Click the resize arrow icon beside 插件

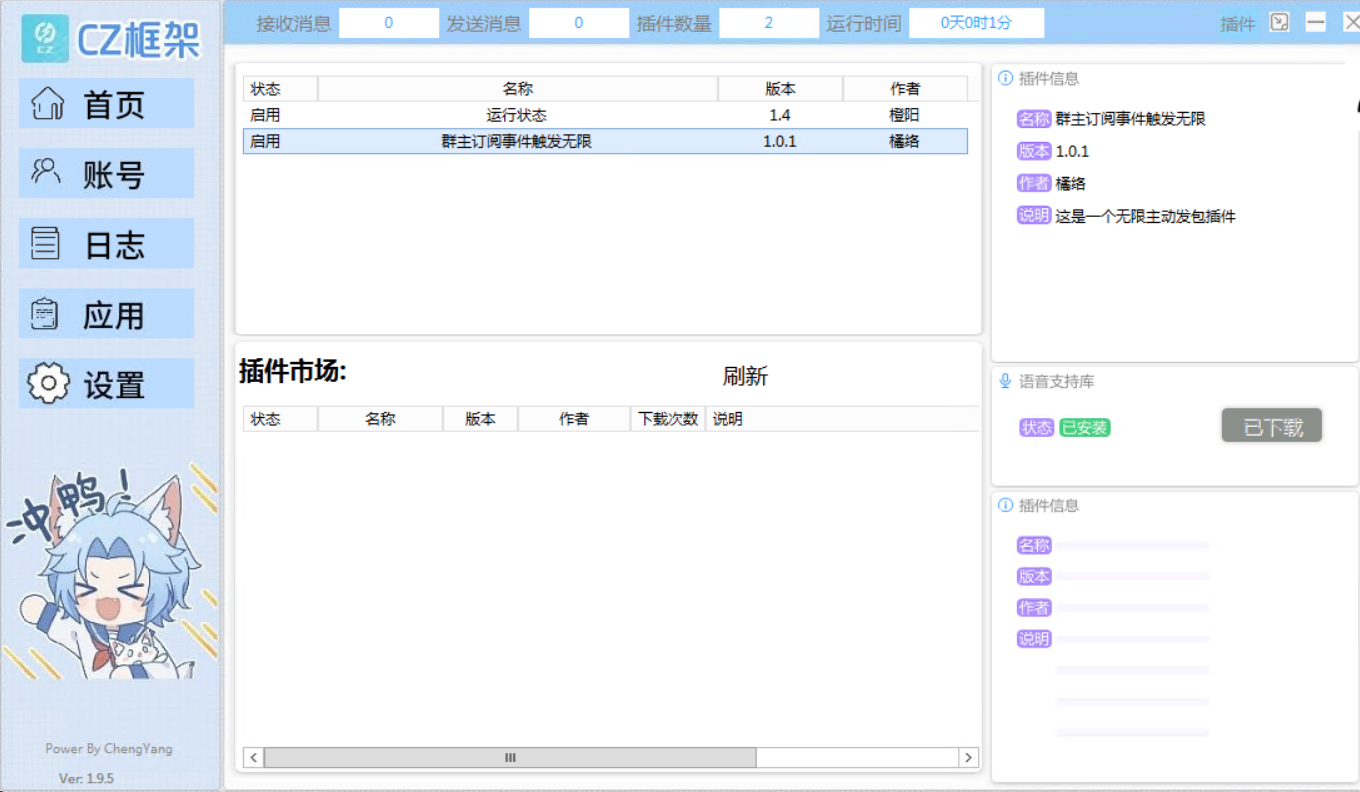pos(1281,22)
